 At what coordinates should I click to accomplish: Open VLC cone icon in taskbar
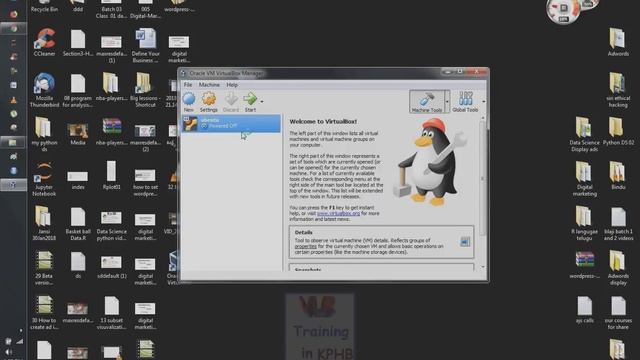point(13,99)
